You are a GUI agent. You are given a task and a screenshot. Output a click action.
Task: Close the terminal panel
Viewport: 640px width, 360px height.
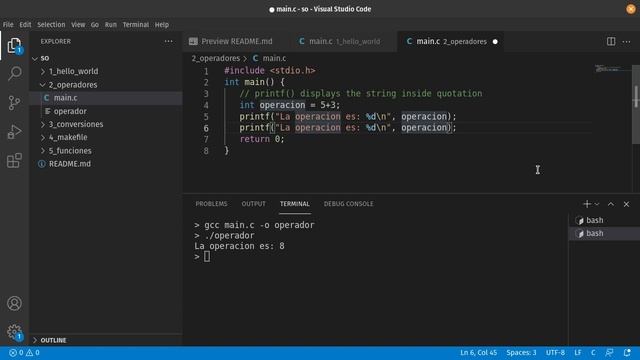click(x=626, y=204)
